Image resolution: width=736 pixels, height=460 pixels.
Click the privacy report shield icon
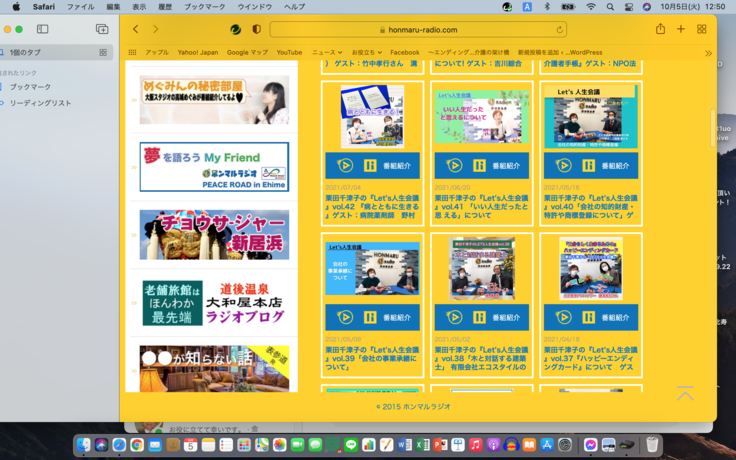pyautogui.click(x=257, y=30)
